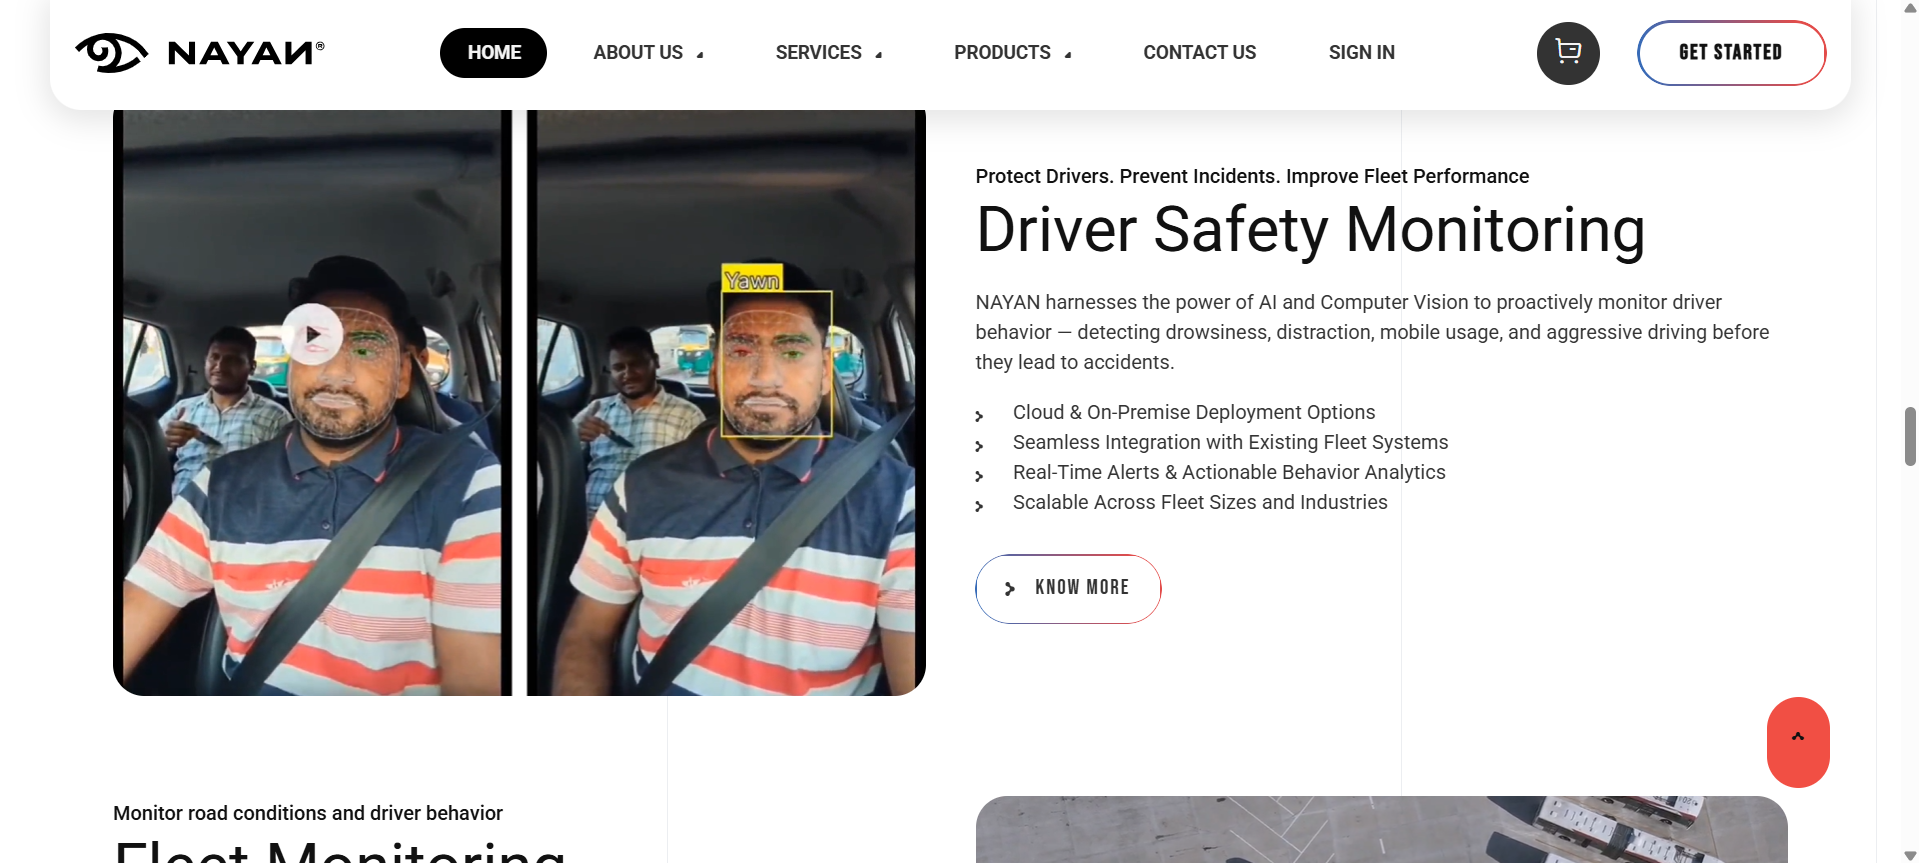This screenshot has height=863, width=1919.
Task: Play the driver monitoring video
Action: pos(313,334)
